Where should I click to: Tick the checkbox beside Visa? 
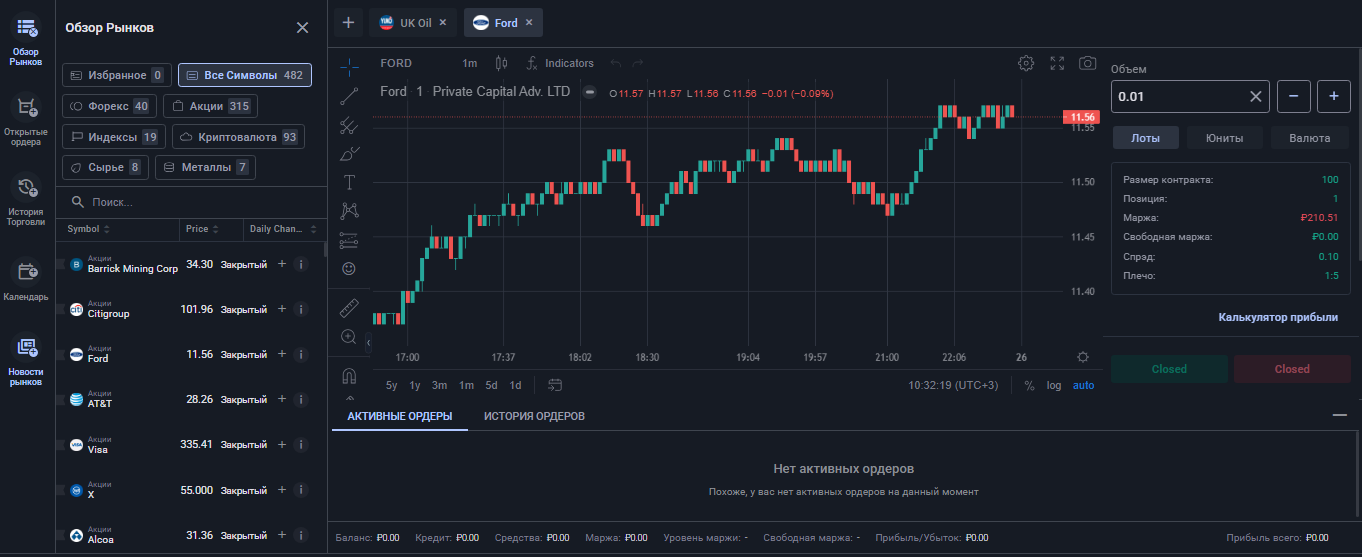(x=60, y=444)
